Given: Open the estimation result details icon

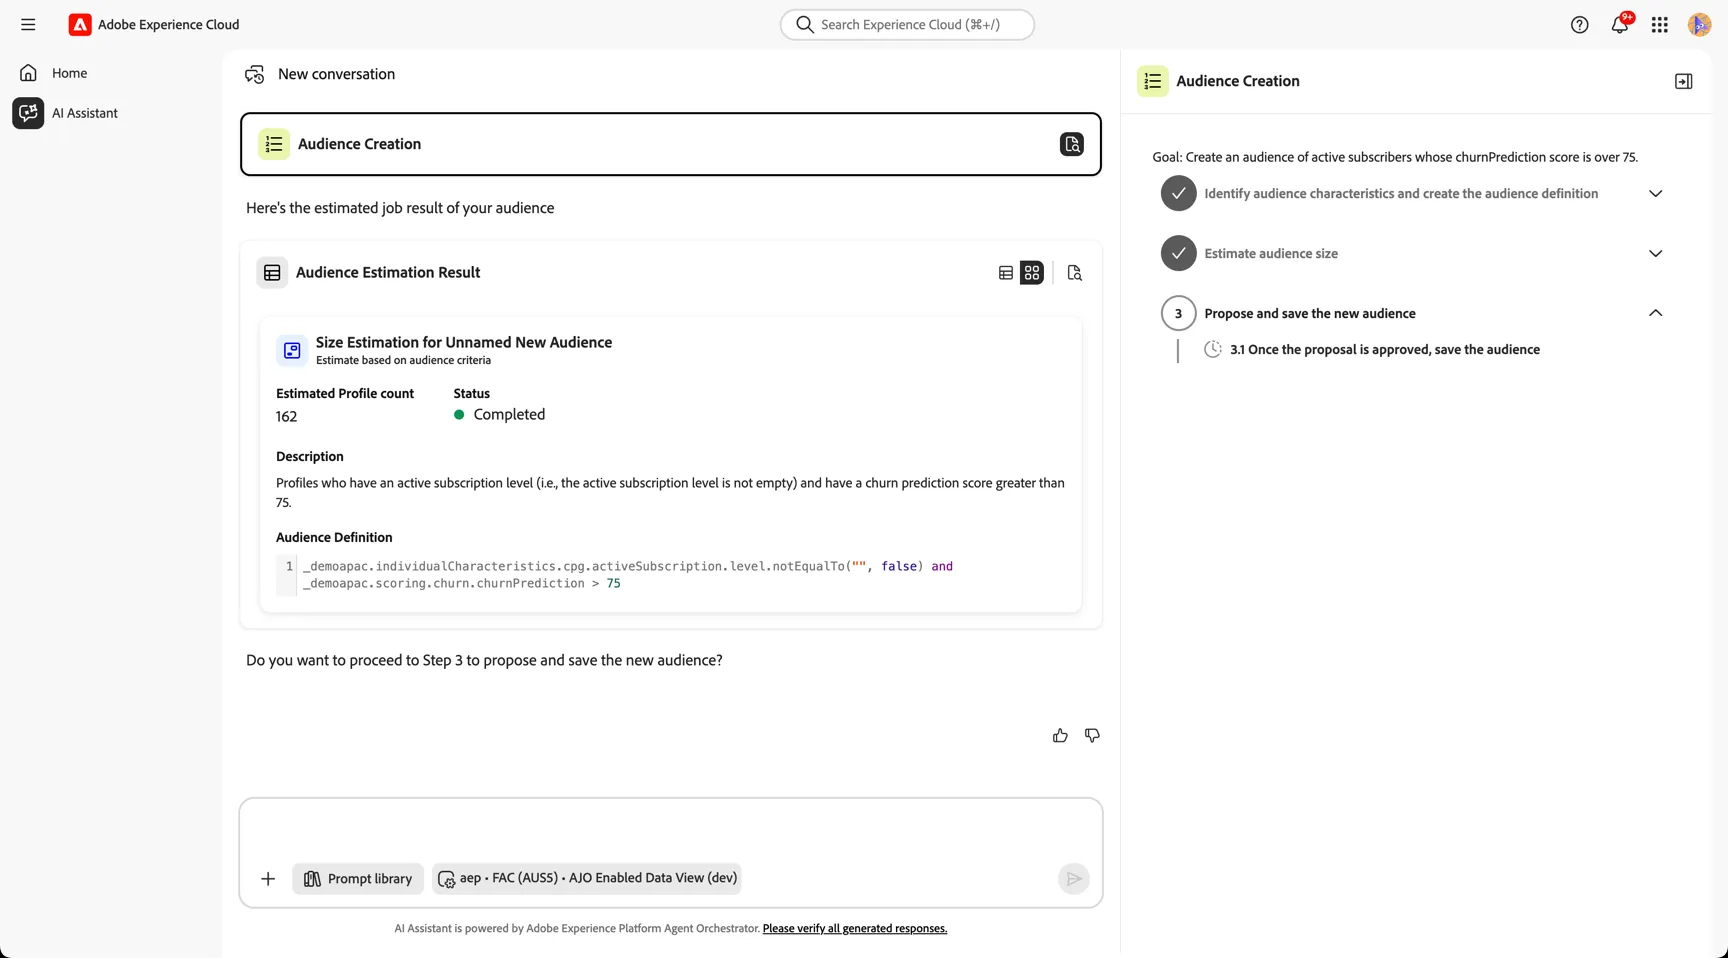Looking at the screenshot, I should 1075,273.
